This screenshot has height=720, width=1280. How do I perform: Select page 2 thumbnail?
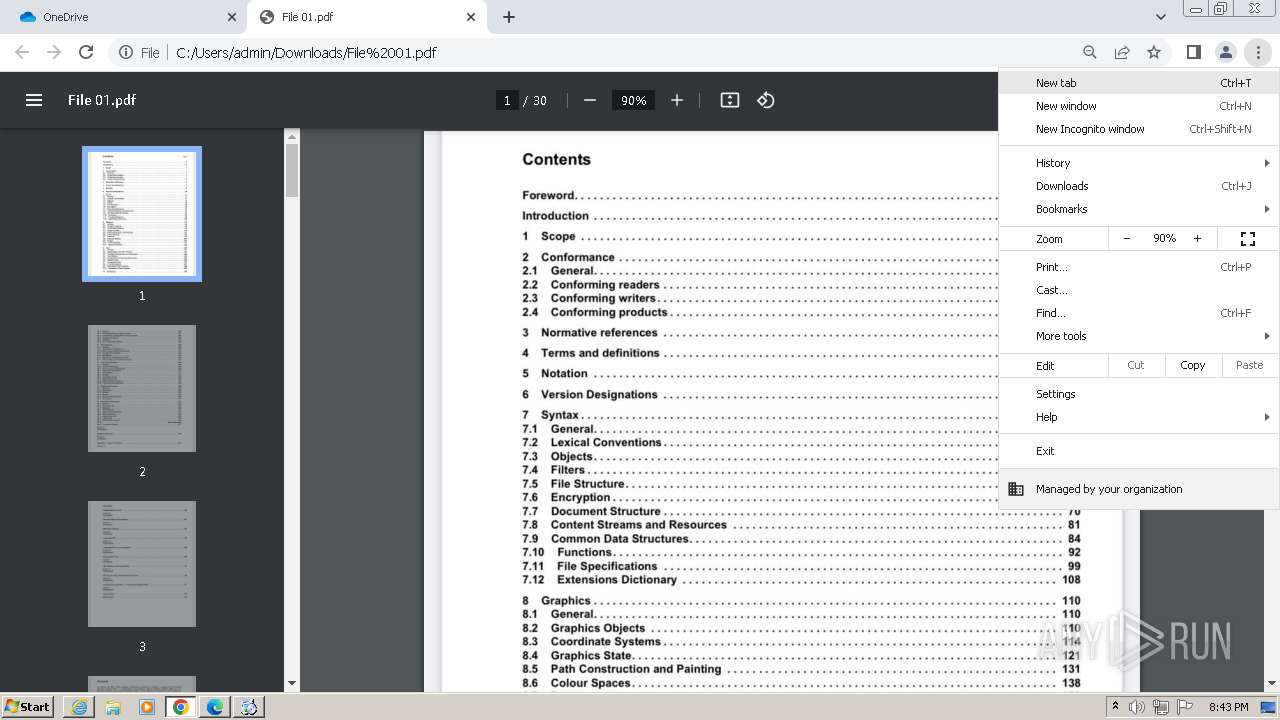pos(142,388)
